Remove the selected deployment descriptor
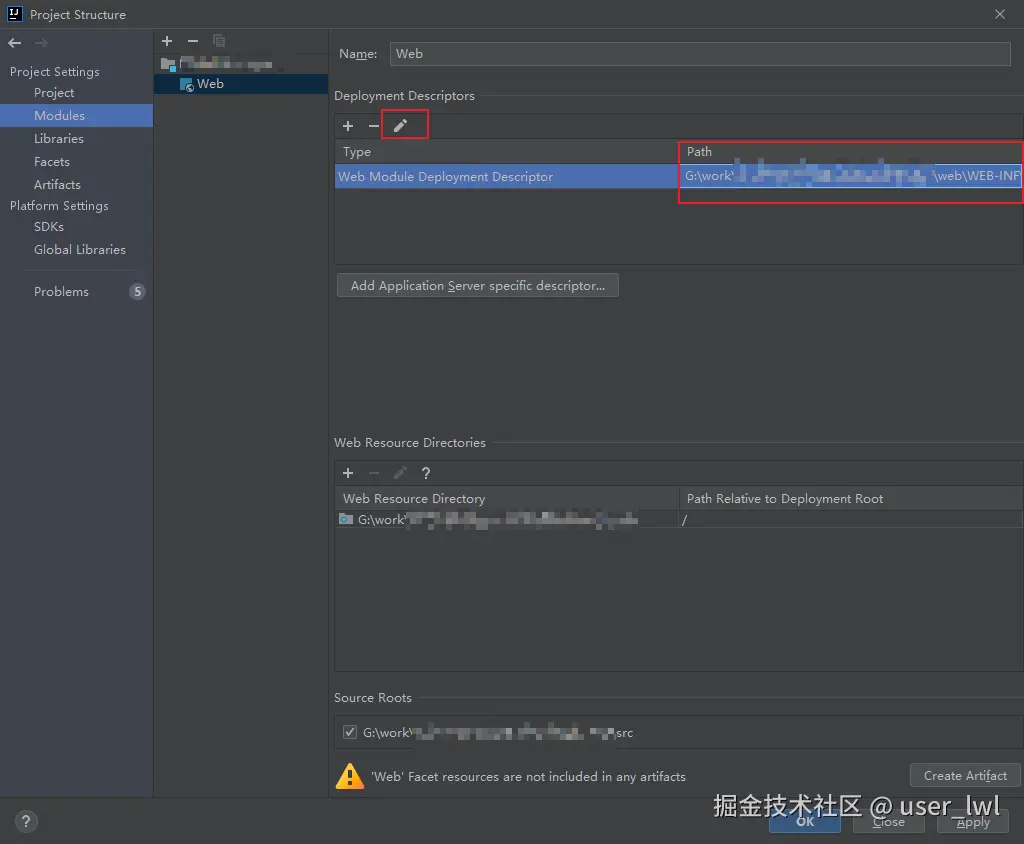Screen dimensions: 1024x844 click(x=374, y=125)
